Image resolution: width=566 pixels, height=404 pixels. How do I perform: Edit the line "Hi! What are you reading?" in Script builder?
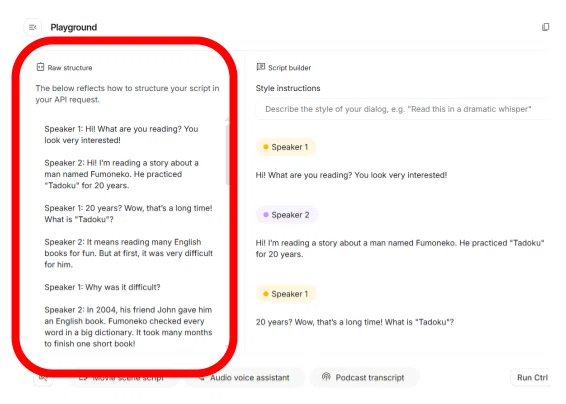[351, 175]
